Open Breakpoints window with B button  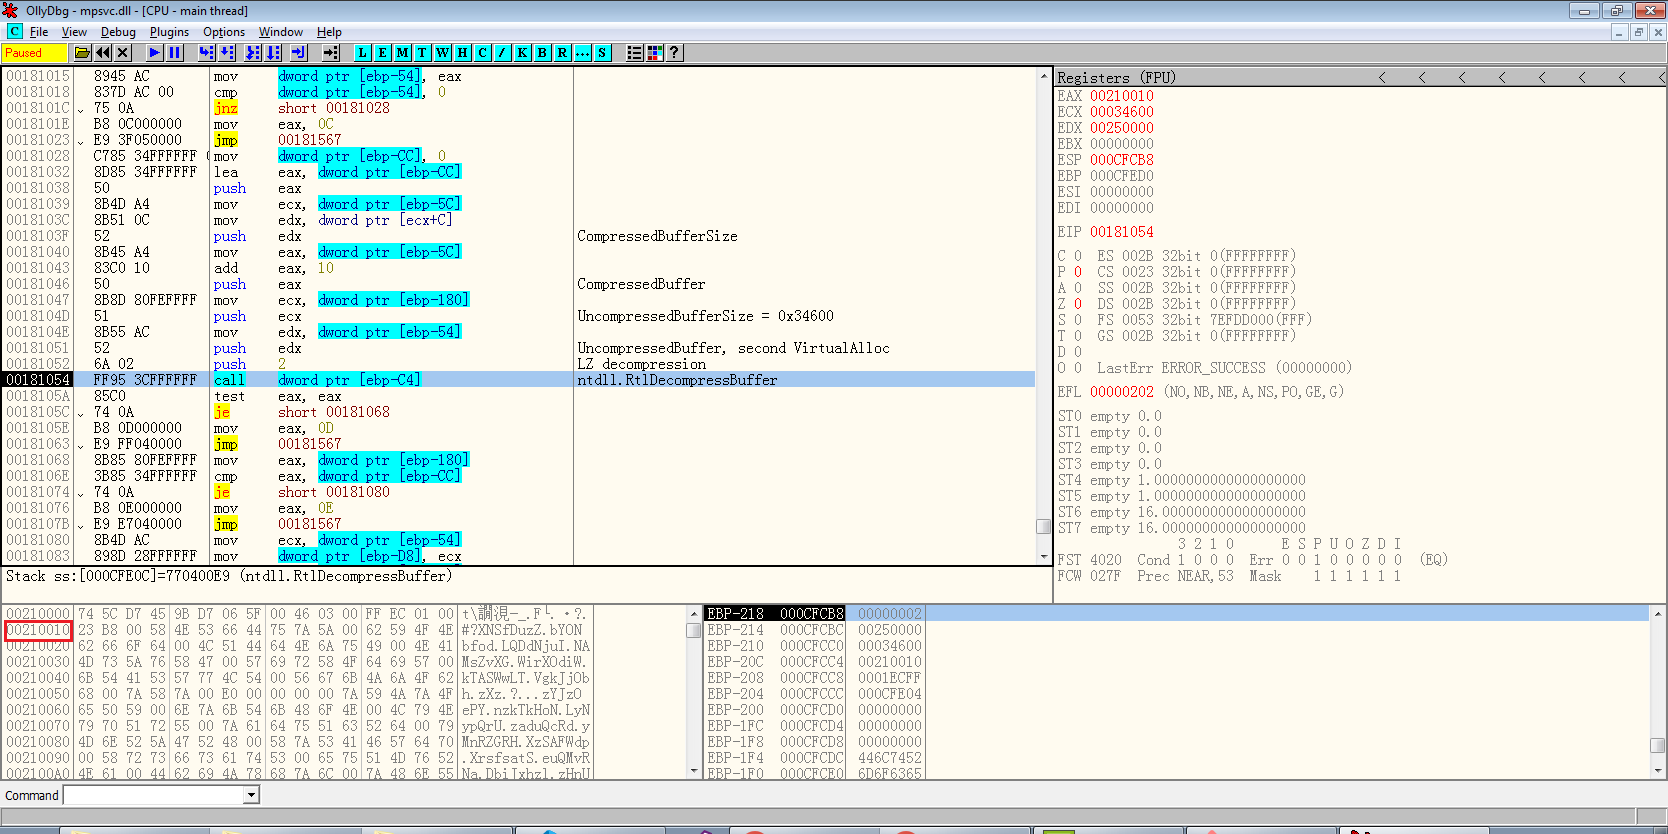click(x=542, y=53)
